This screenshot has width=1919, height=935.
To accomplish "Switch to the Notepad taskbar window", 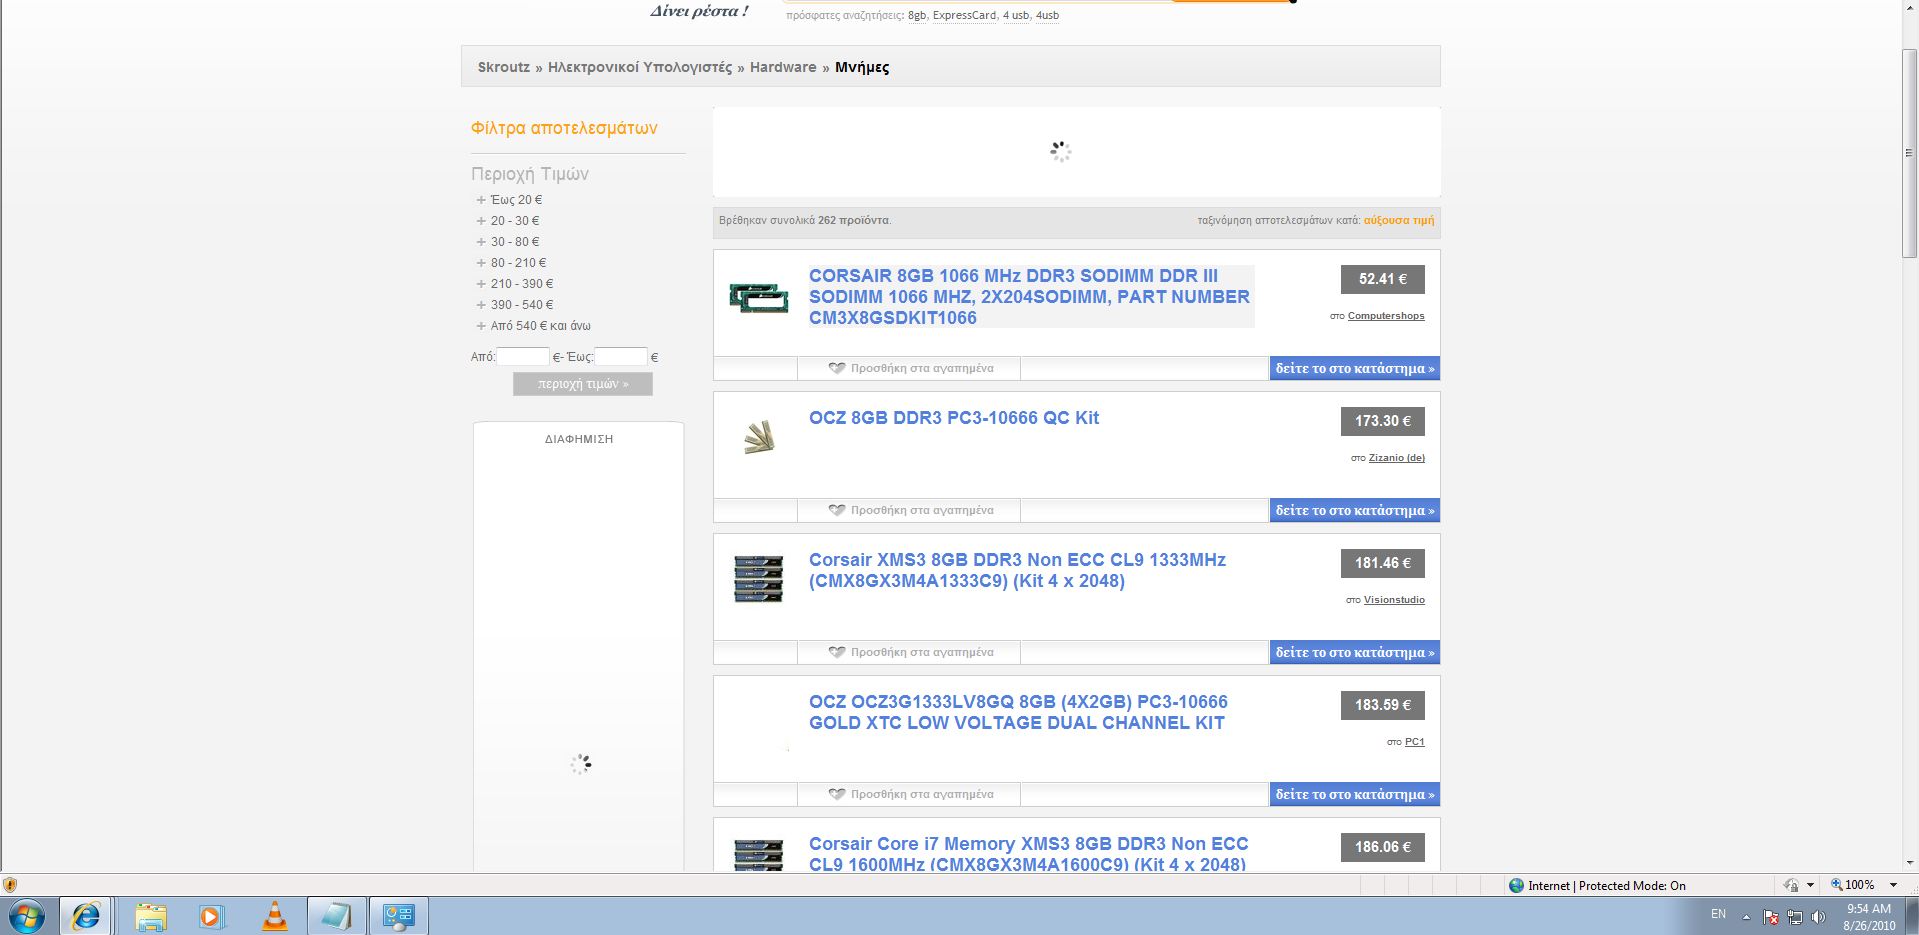I will (336, 916).
